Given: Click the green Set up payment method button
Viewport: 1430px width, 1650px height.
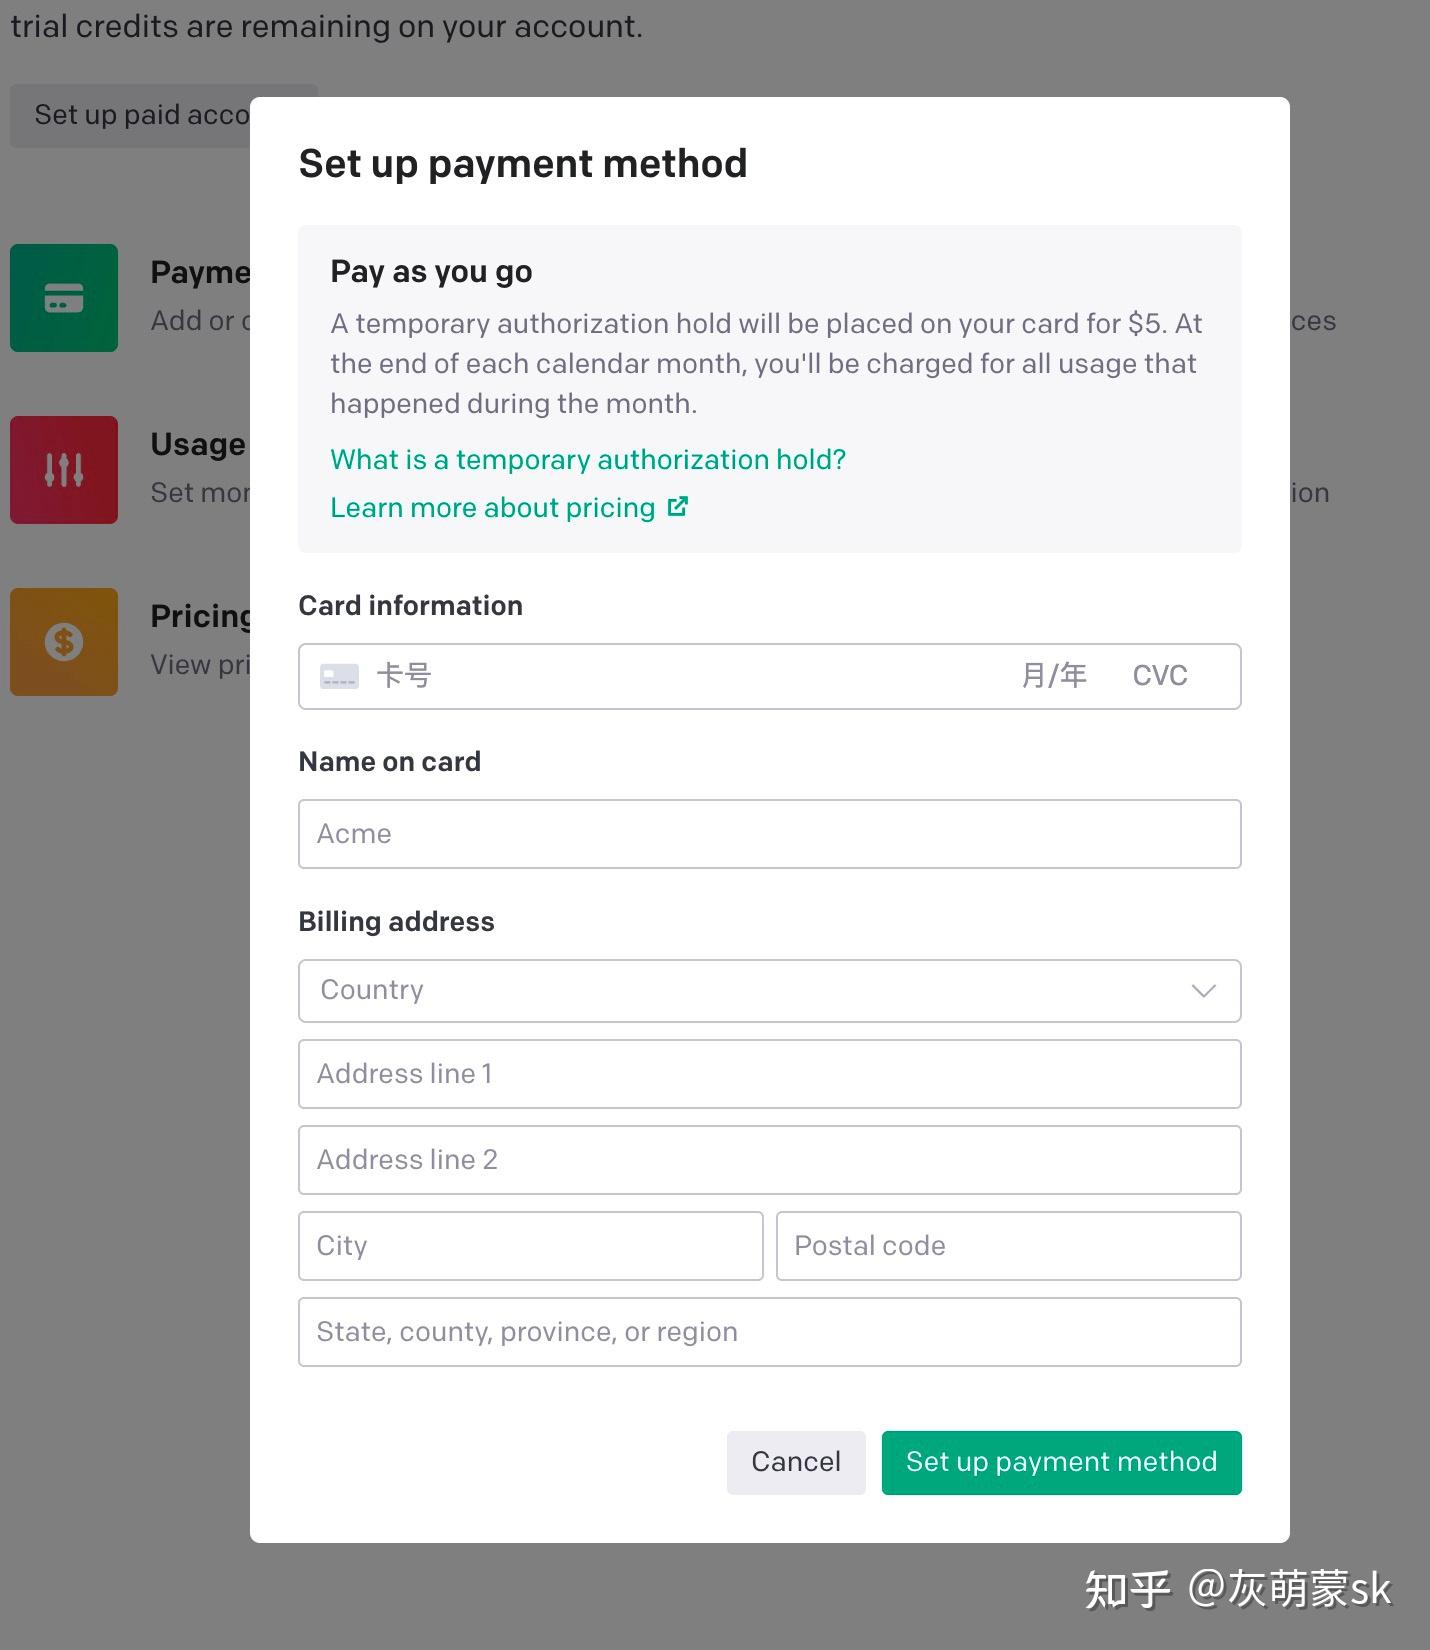Looking at the screenshot, I should coord(1062,1462).
